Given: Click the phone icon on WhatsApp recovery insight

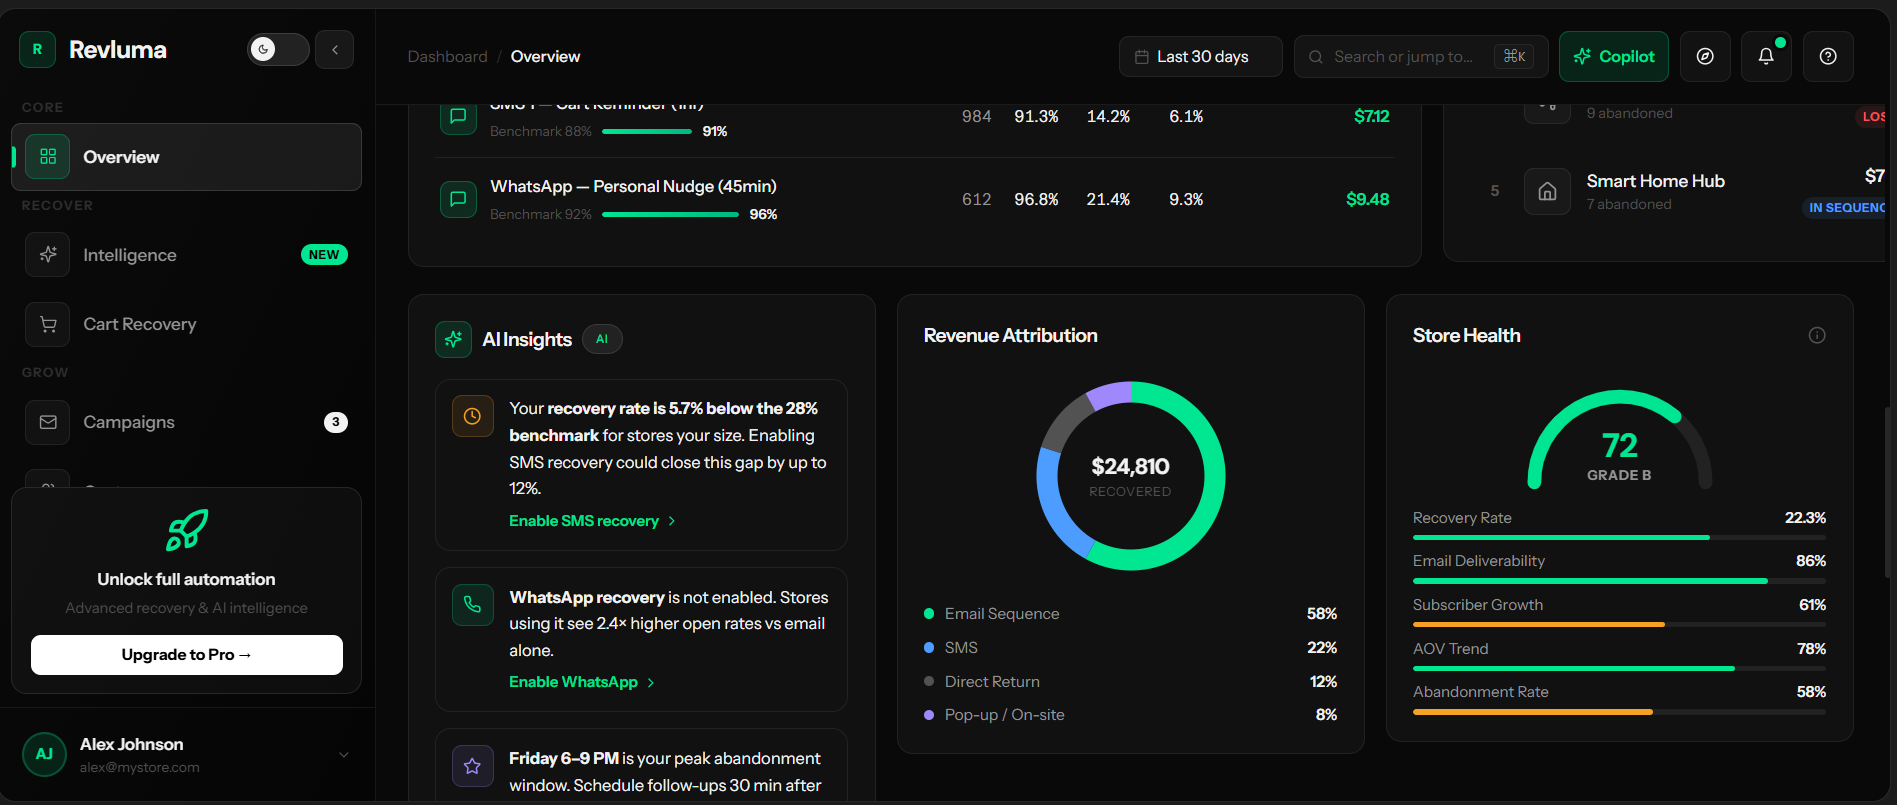Looking at the screenshot, I should (x=472, y=605).
